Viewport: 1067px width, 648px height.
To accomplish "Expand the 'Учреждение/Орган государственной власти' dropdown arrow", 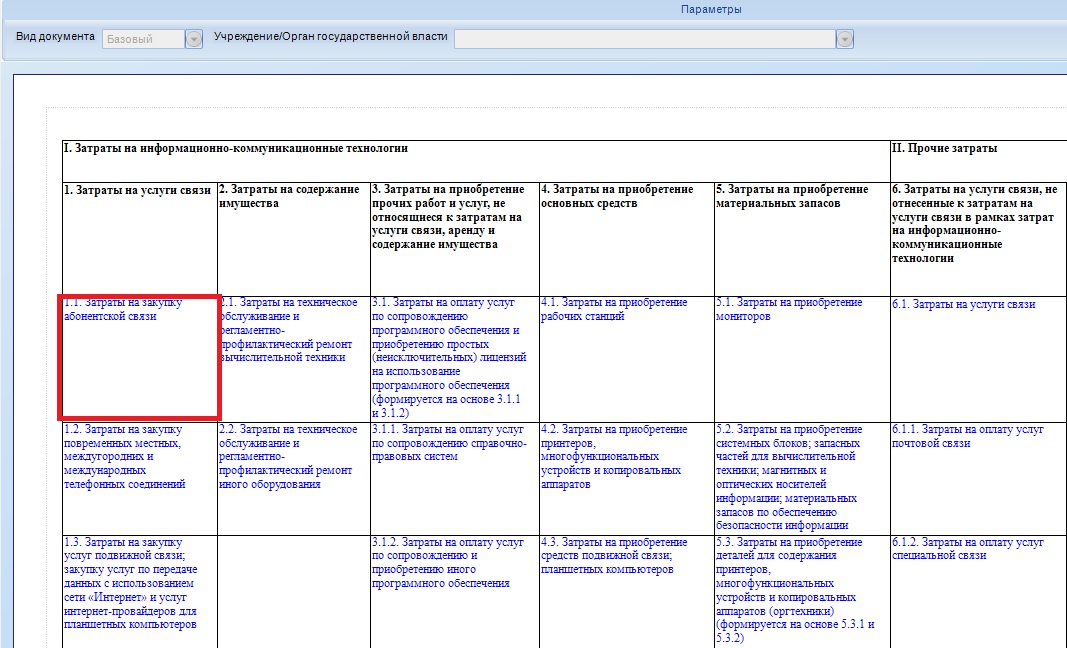I will click(x=844, y=39).
